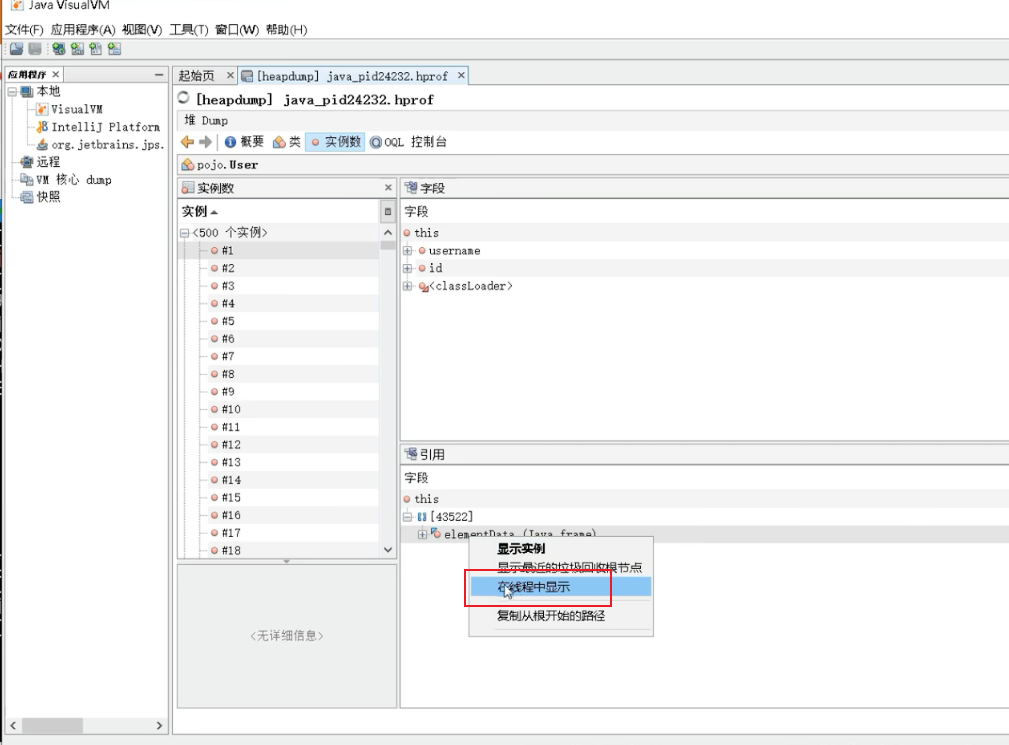The height and width of the screenshot is (745, 1009).
Task: Expand the id field node
Action: (x=407, y=268)
